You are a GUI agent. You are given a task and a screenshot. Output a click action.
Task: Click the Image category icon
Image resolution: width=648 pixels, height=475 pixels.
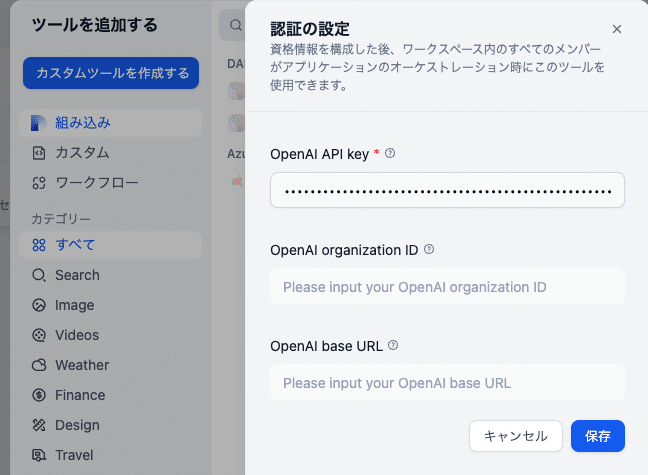[39, 305]
